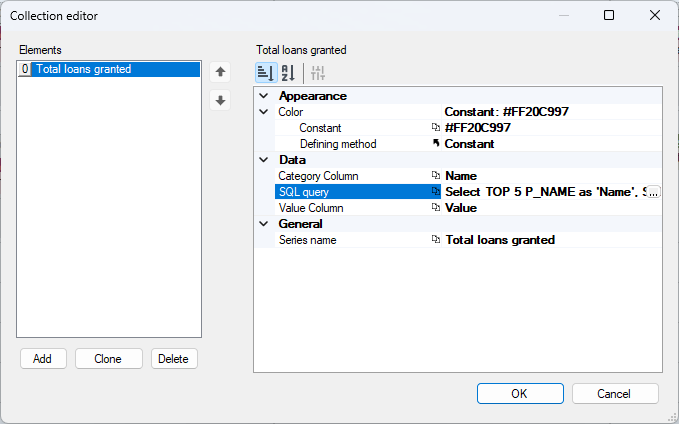Click index 0 badge in Elements list

click(x=25, y=69)
